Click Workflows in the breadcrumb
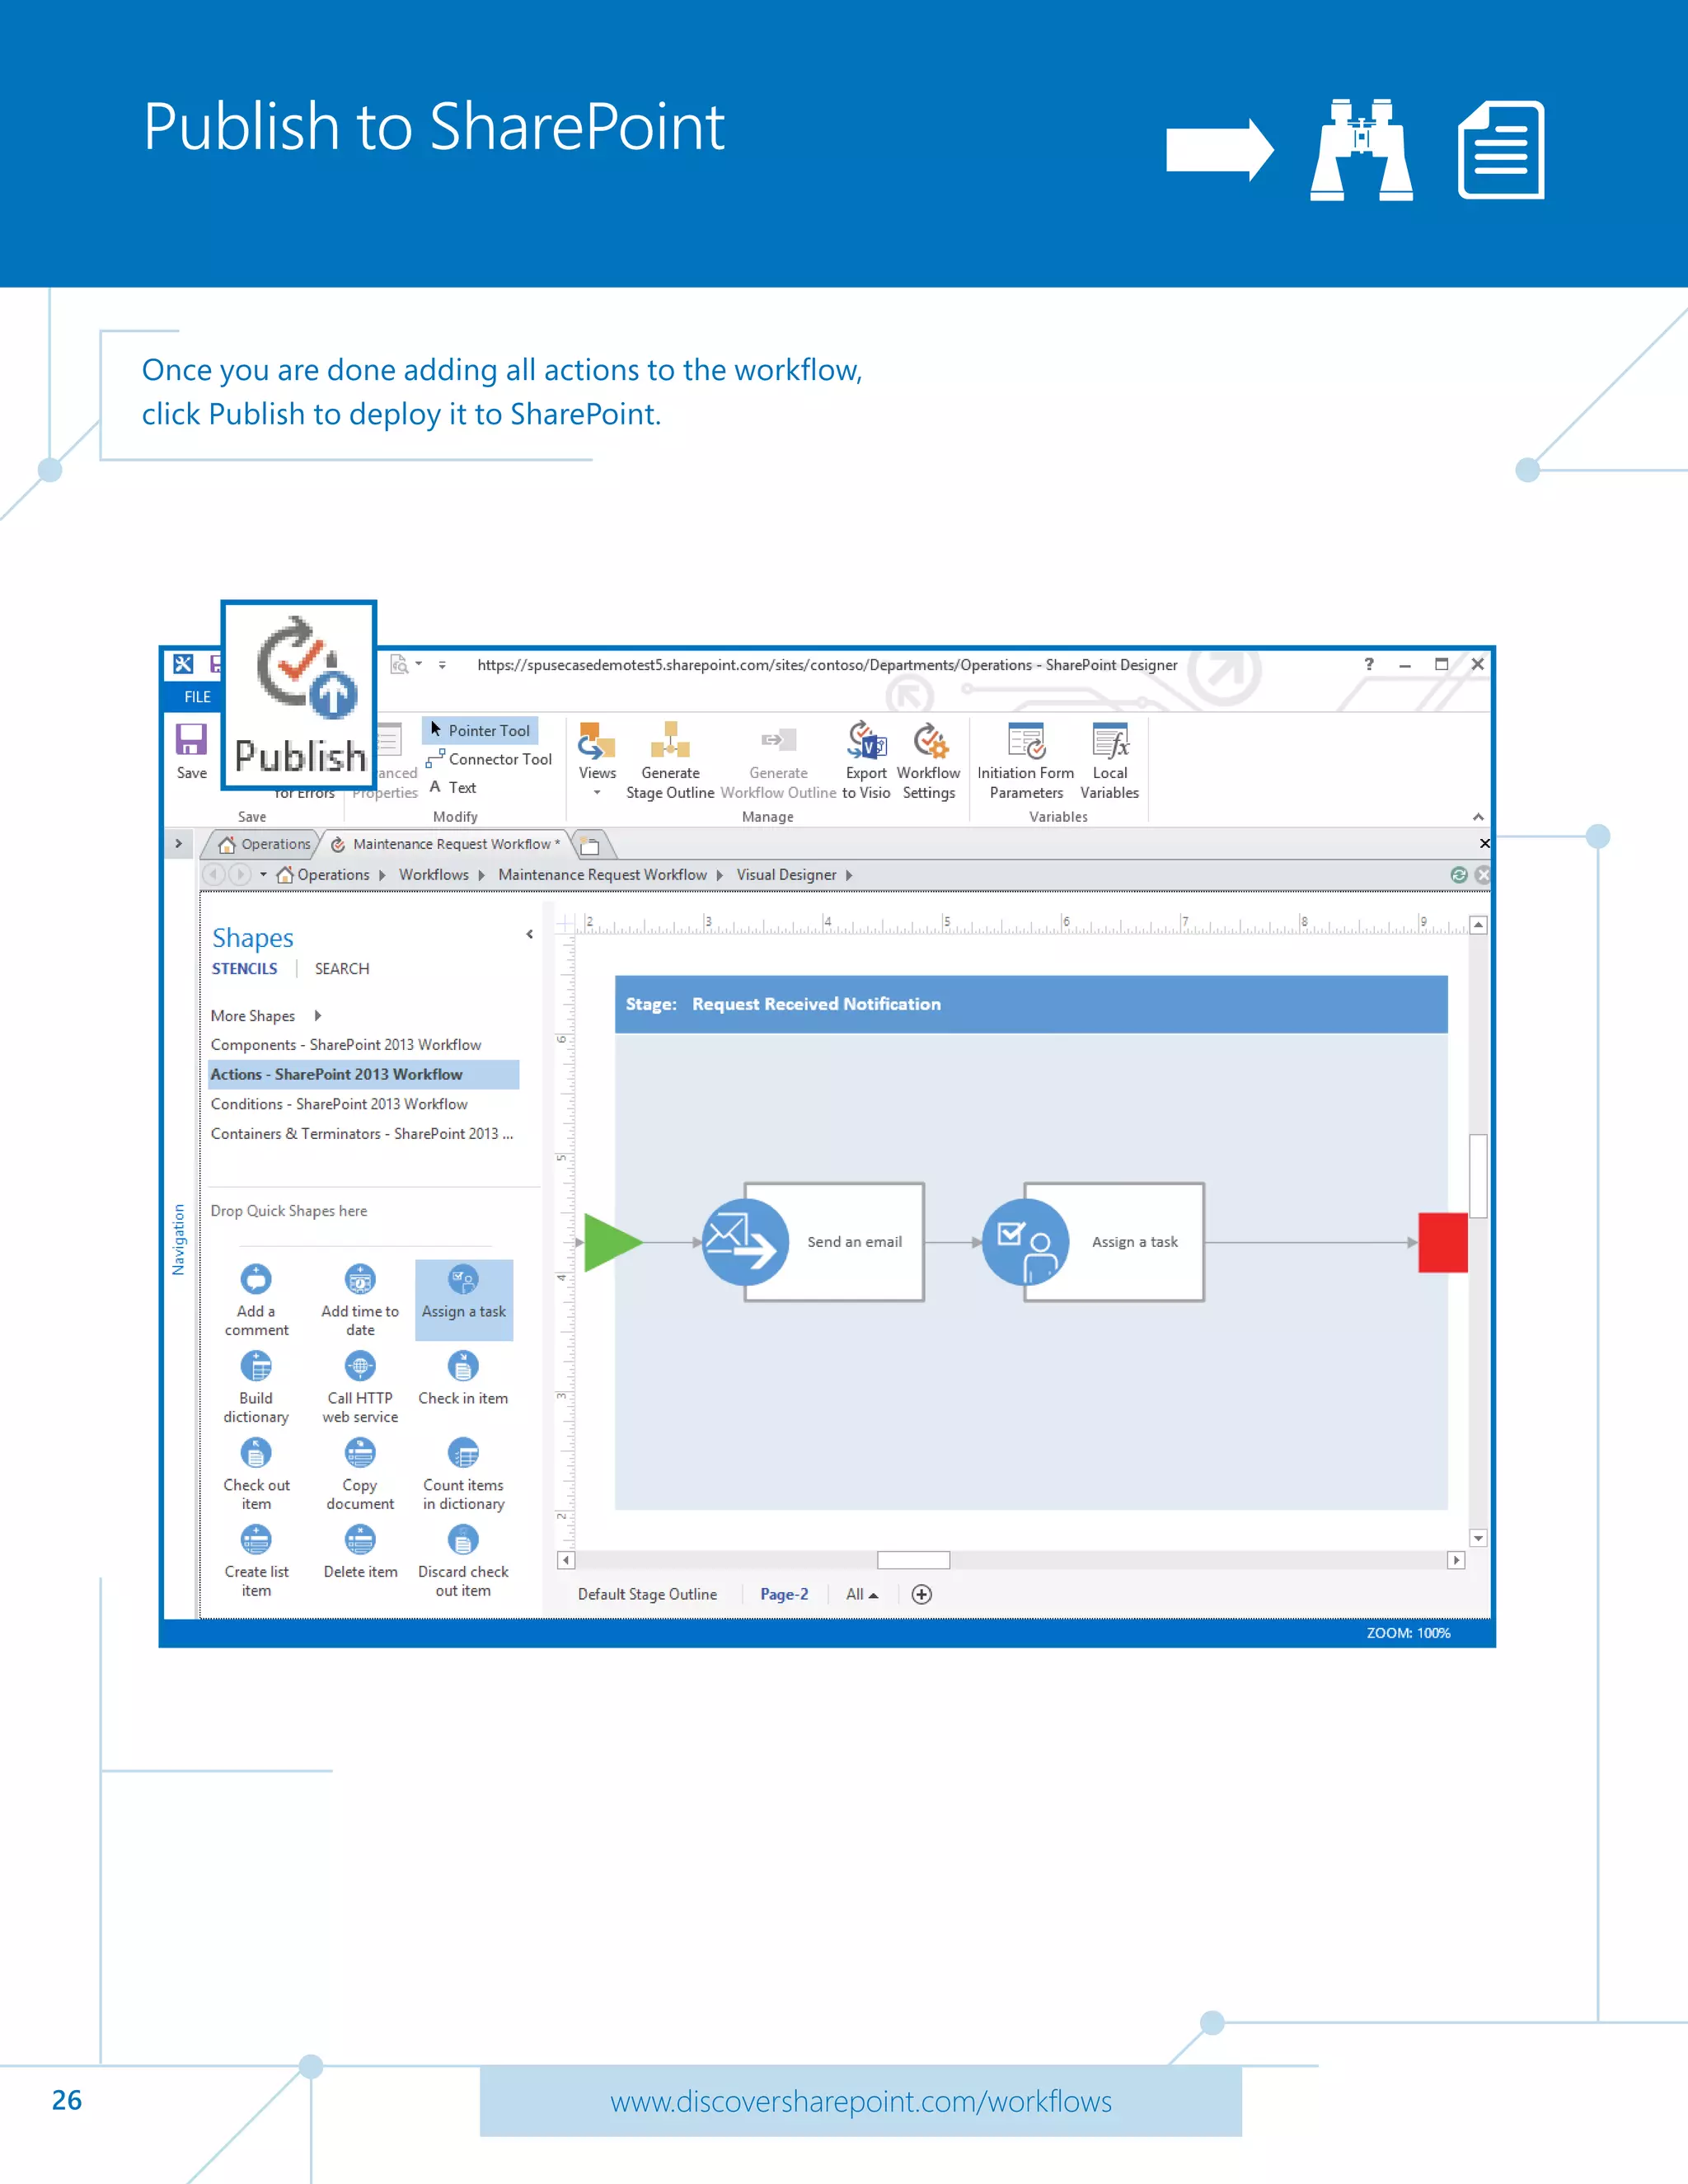 tap(434, 875)
